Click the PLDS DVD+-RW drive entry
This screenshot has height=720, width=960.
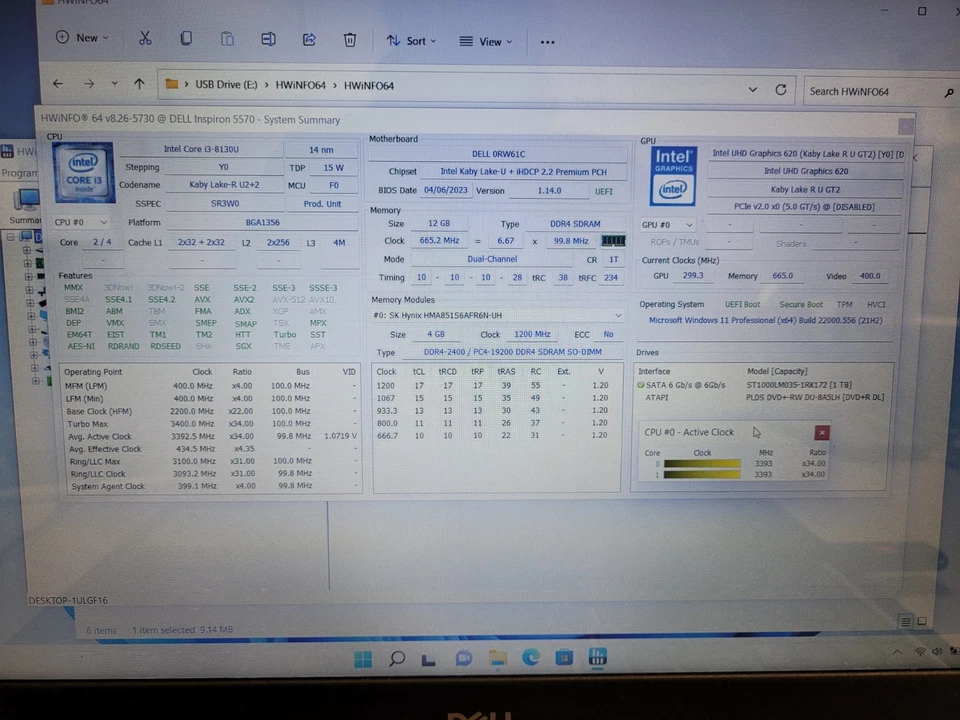[815, 397]
